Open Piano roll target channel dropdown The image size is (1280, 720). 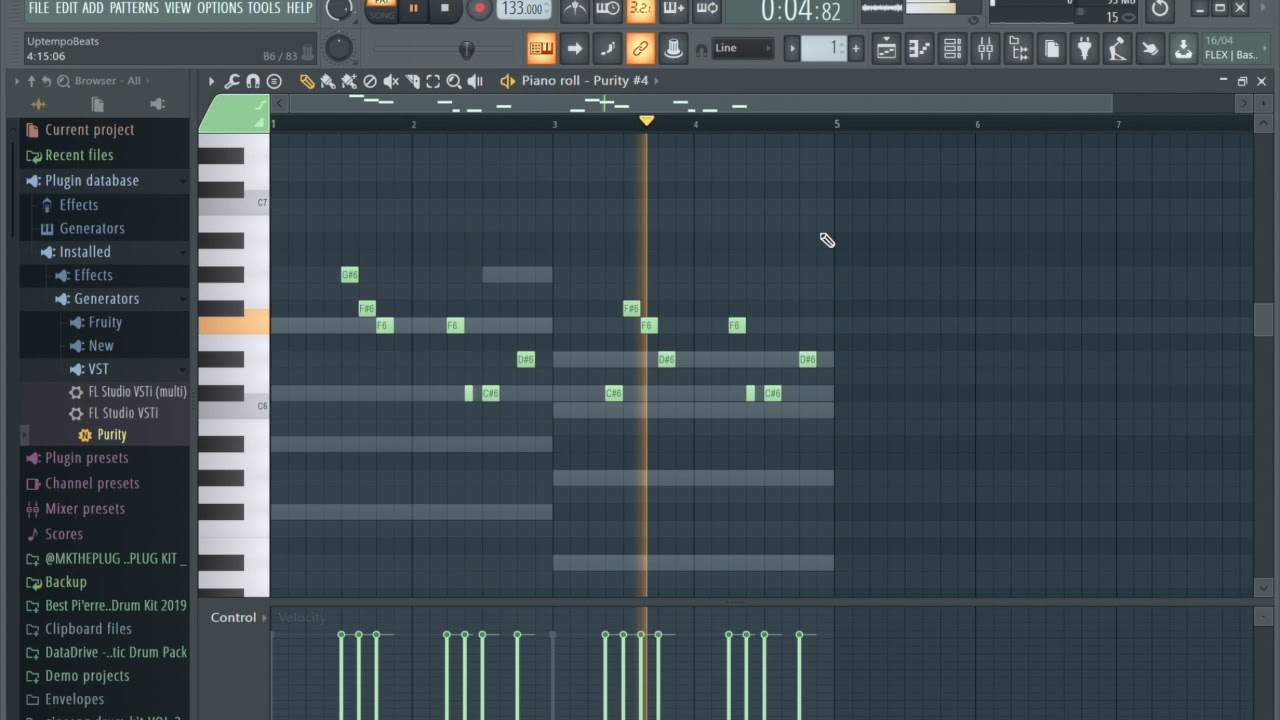(x=585, y=80)
